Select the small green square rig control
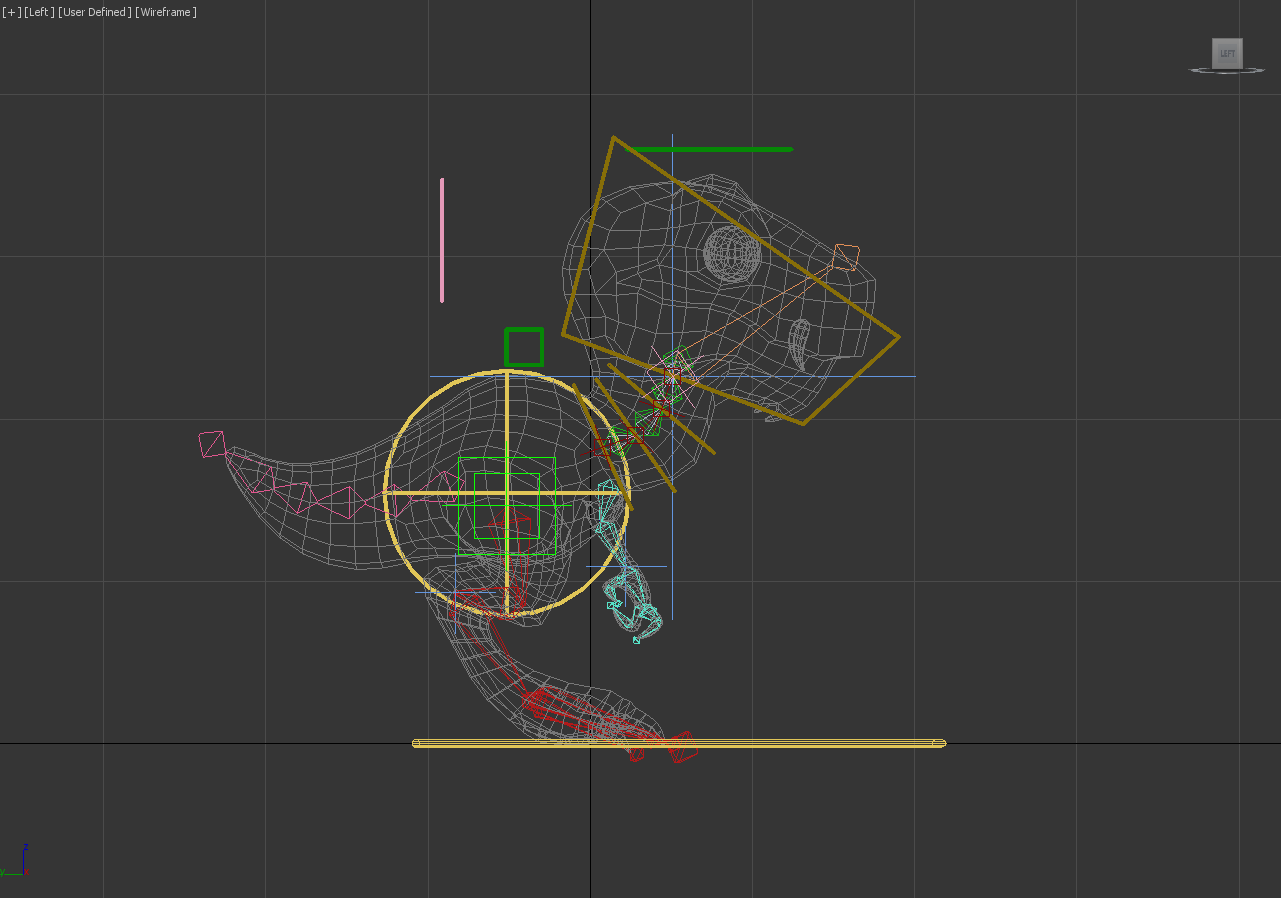1281x898 pixels. pos(524,347)
